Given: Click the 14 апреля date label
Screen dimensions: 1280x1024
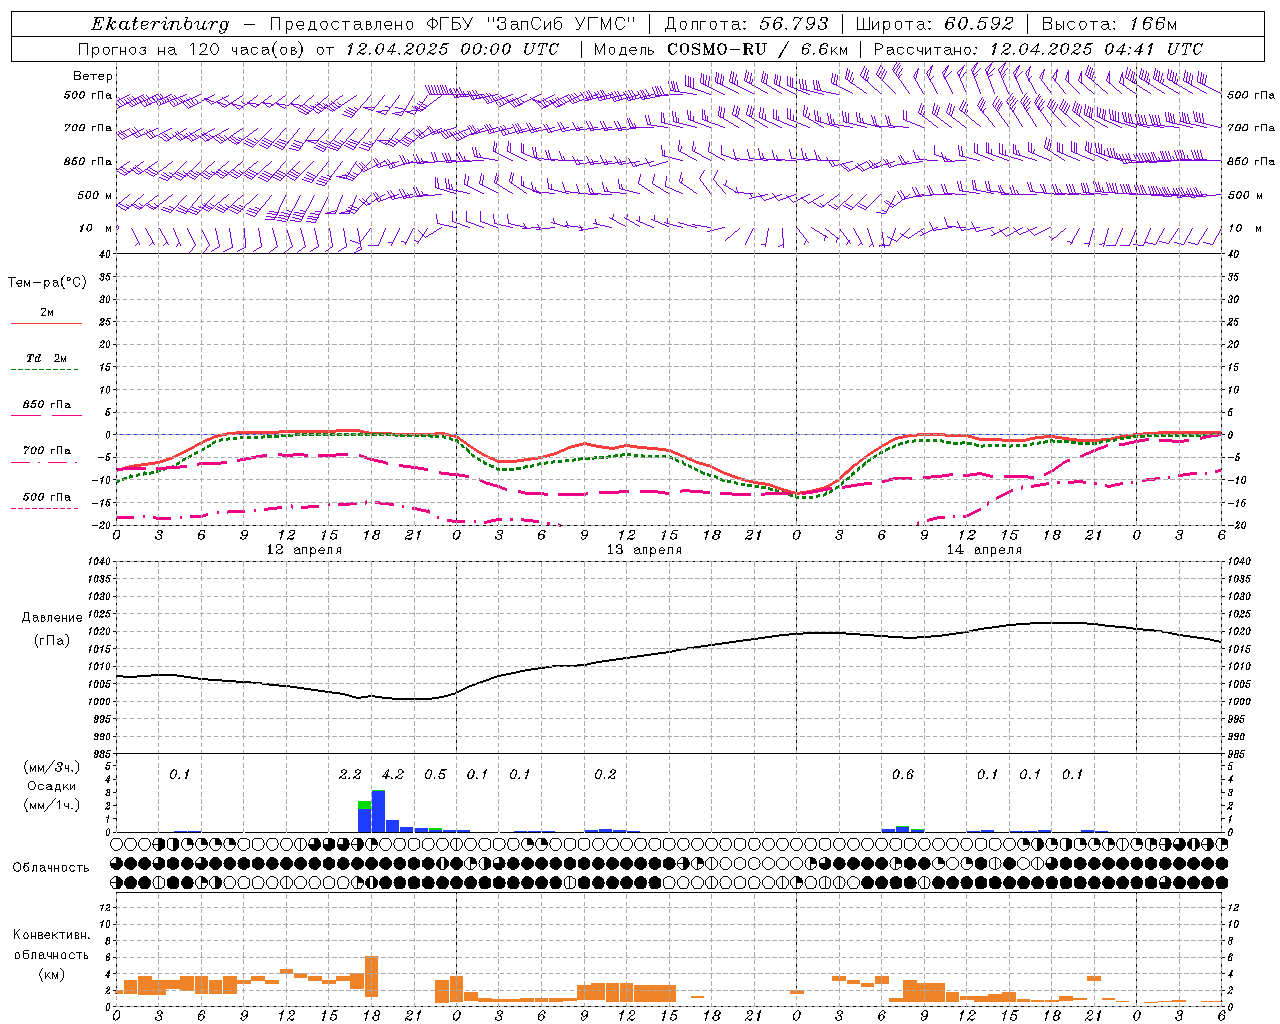Looking at the screenshot, I should (984, 550).
